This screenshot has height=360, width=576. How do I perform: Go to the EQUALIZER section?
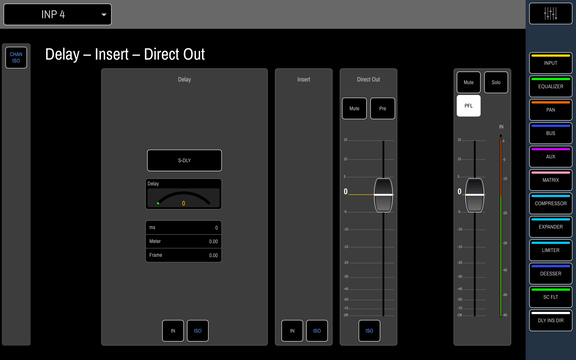point(550,86)
